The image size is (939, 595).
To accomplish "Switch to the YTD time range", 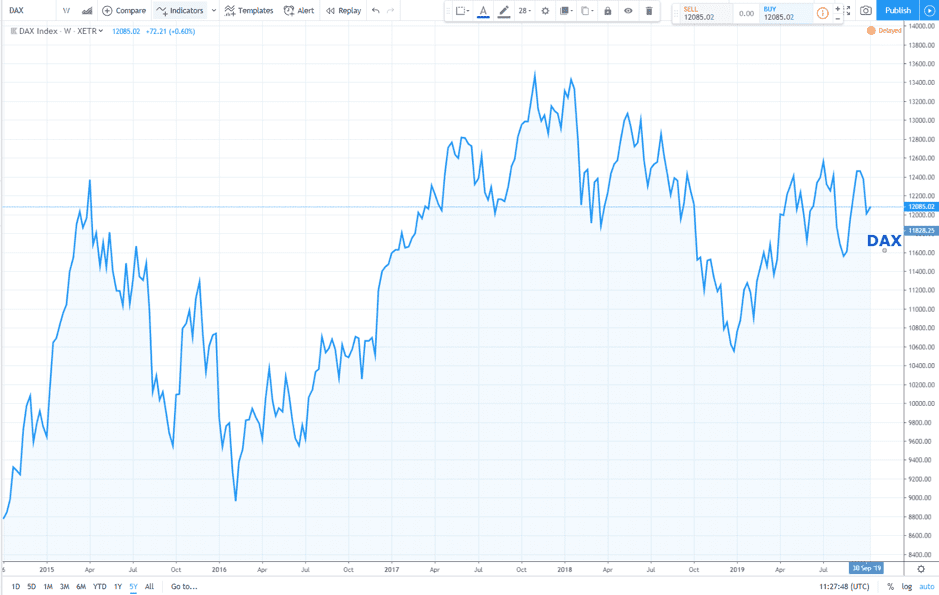I will (99, 587).
